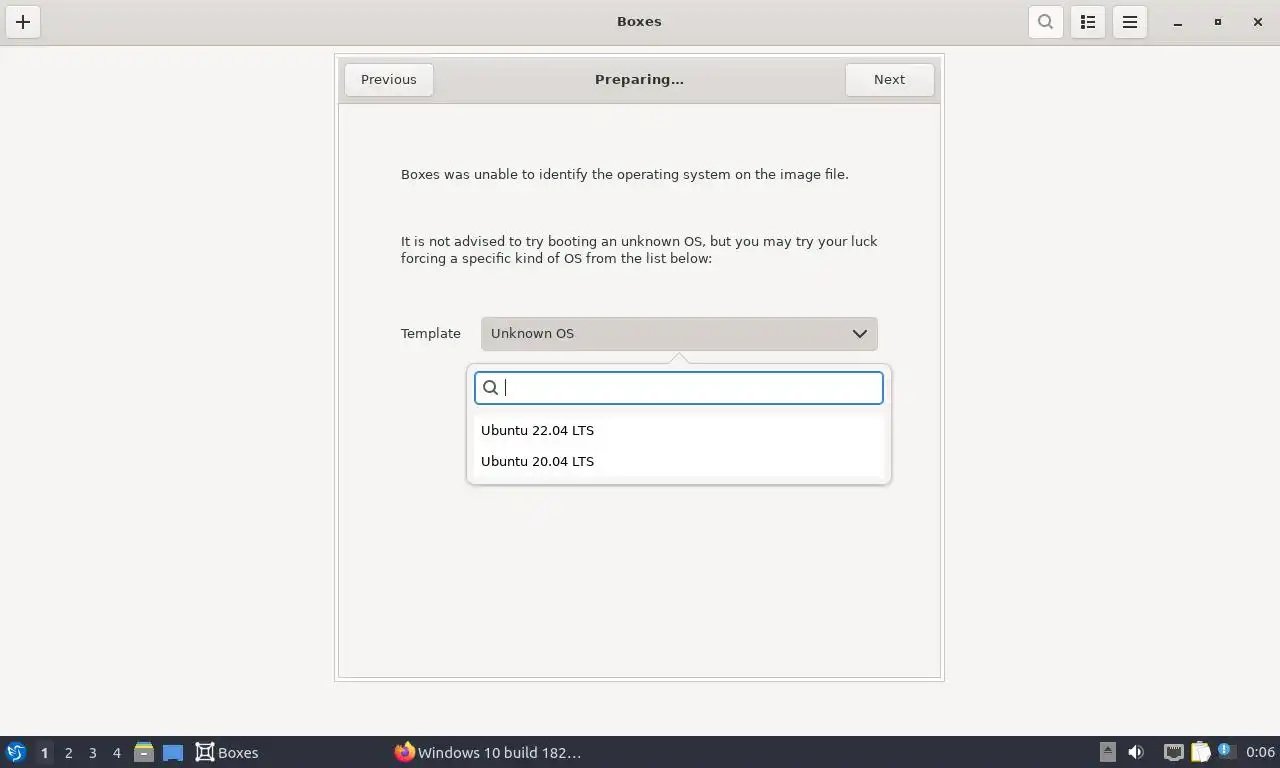Image resolution: width=1280 pixels, height=768 pixels.
Task: Minimize the Boxes window
Action: click(1178, 22)
